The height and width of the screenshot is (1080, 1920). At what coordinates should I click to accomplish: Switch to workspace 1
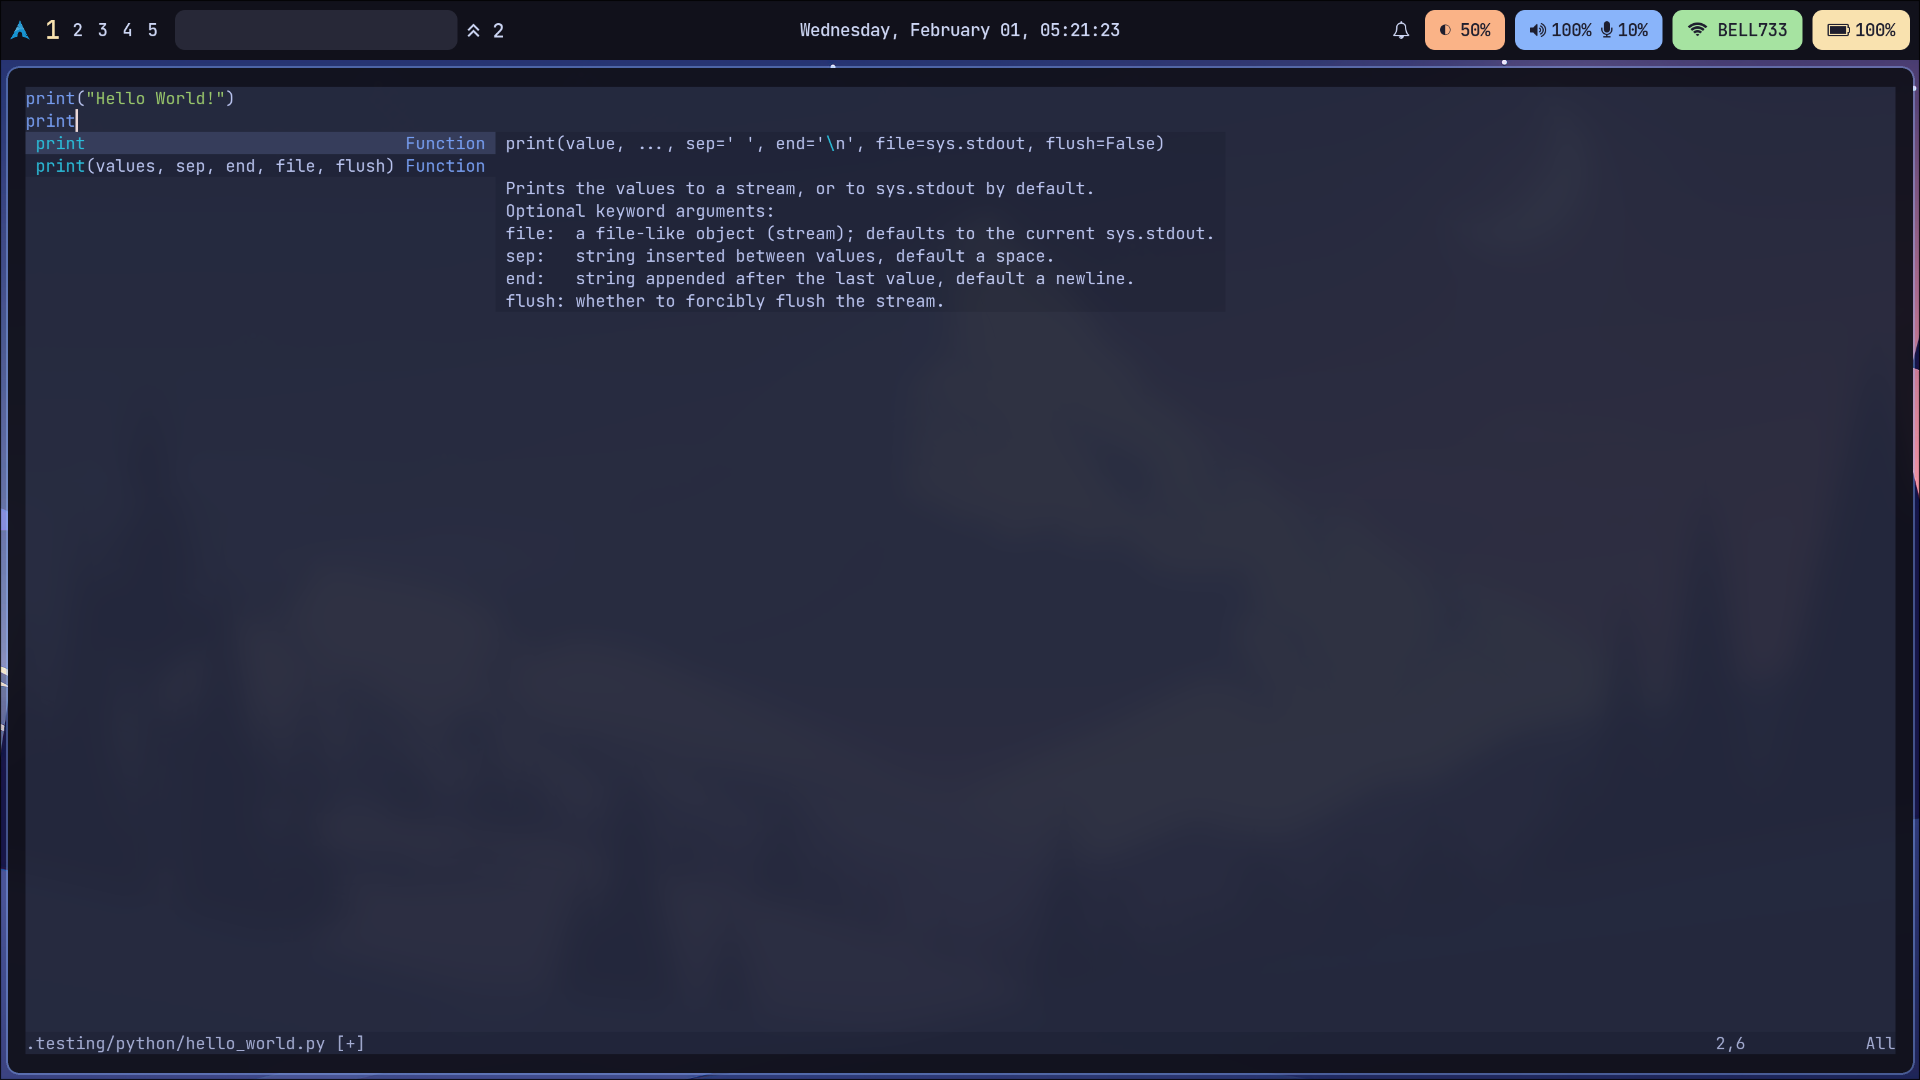53,30
